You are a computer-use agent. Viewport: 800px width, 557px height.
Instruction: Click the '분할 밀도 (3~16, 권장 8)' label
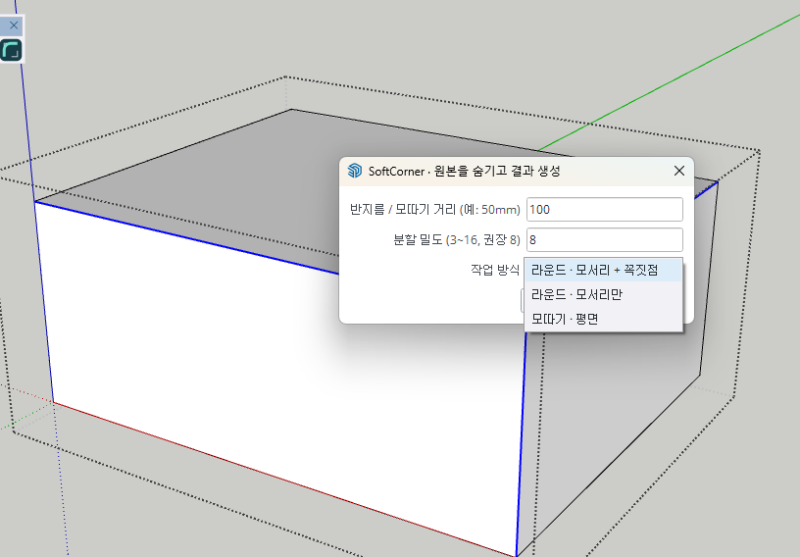[x=457, y=240]
